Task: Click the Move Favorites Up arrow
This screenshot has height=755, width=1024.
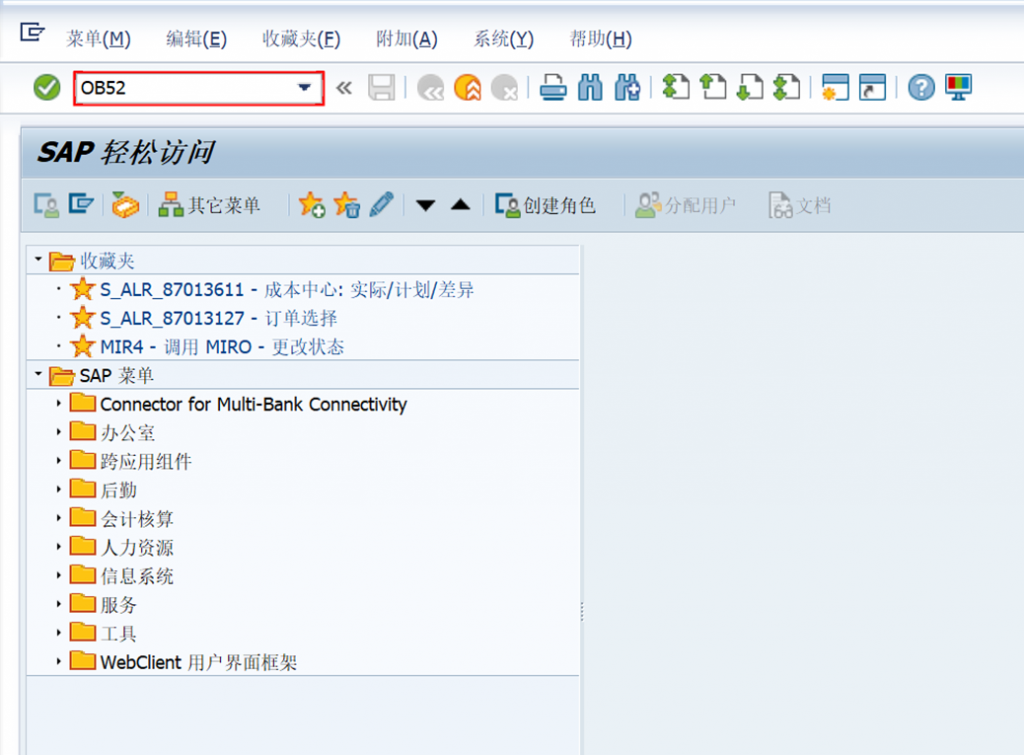Action: point(460,204)
